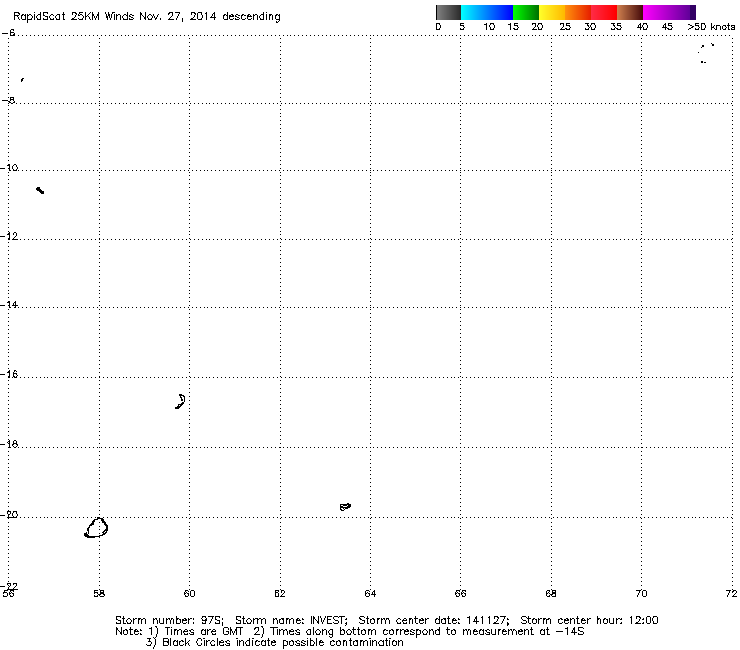Select the cyan-blue 5-15 knots legend band

[487, 12]
